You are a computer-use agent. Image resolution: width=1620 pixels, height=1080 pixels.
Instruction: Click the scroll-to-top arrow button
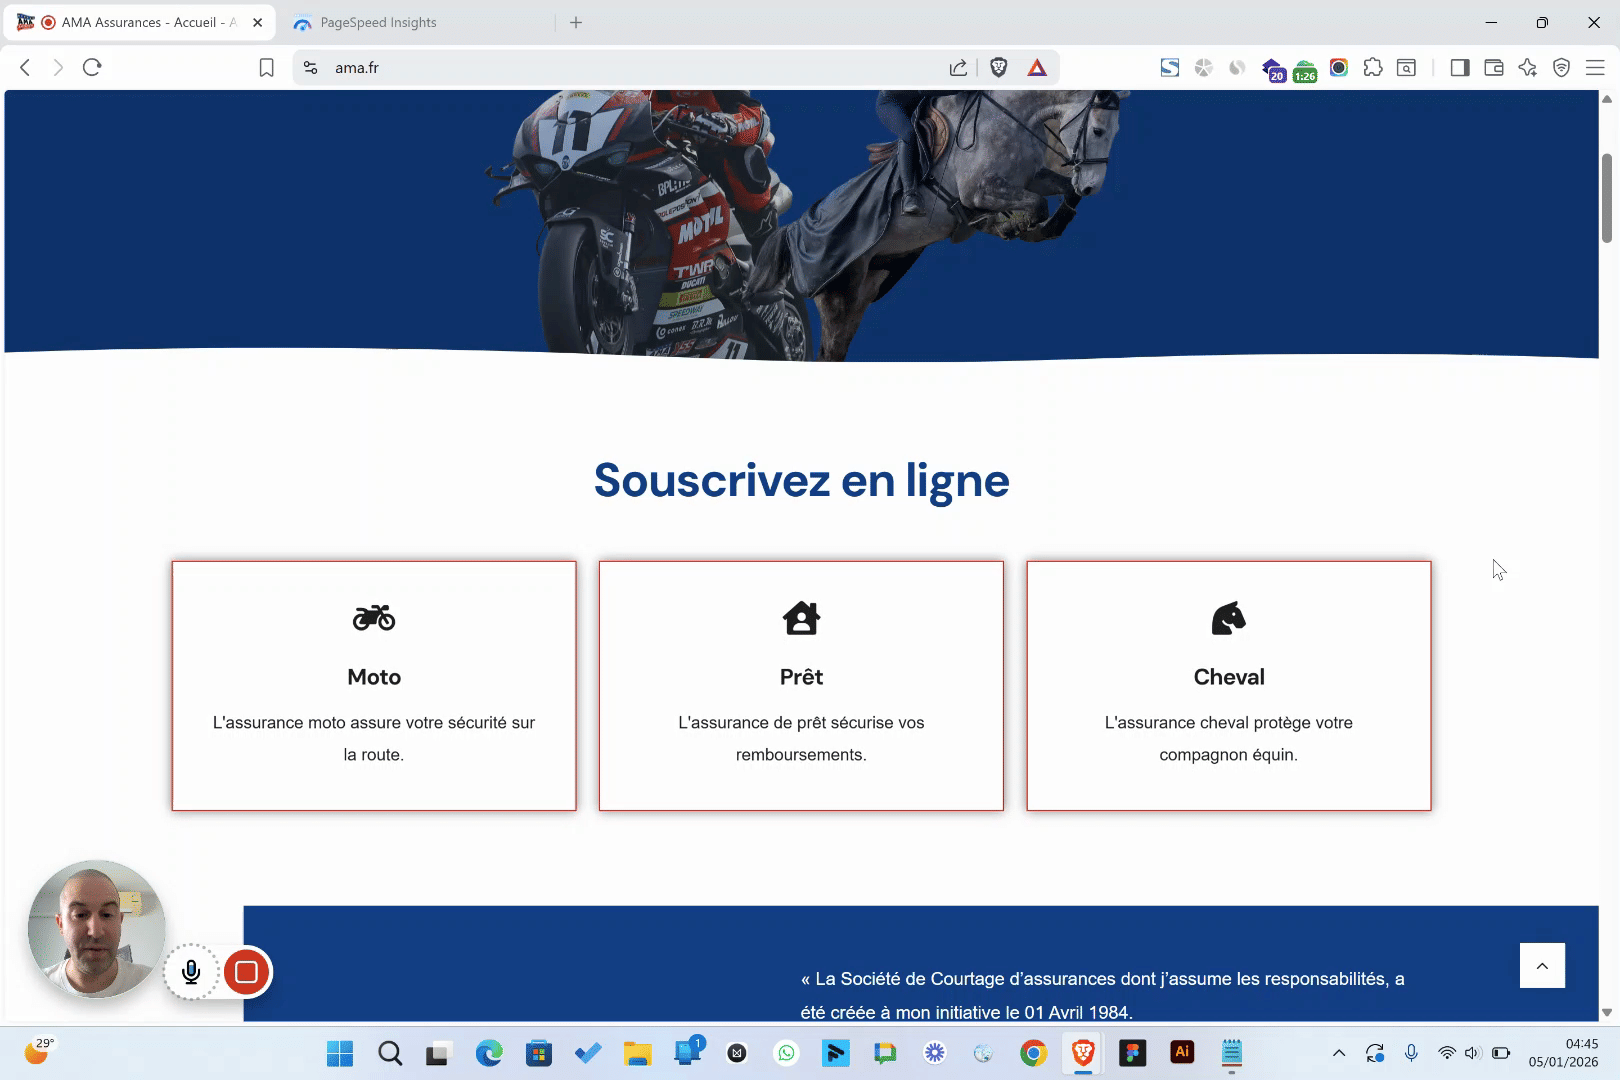pos(1542,965)
